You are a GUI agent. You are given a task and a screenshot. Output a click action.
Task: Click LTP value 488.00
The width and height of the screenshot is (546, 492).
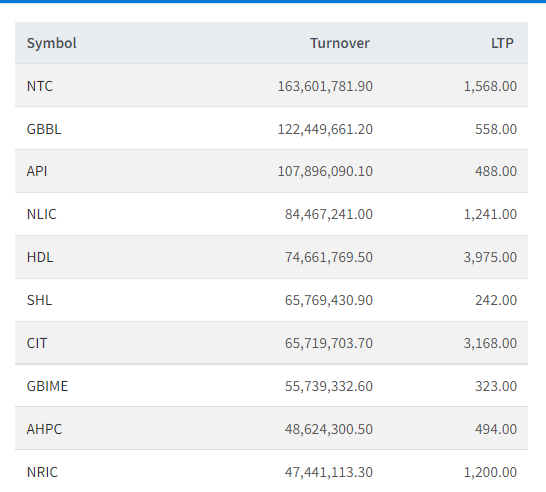click(496, 171)
